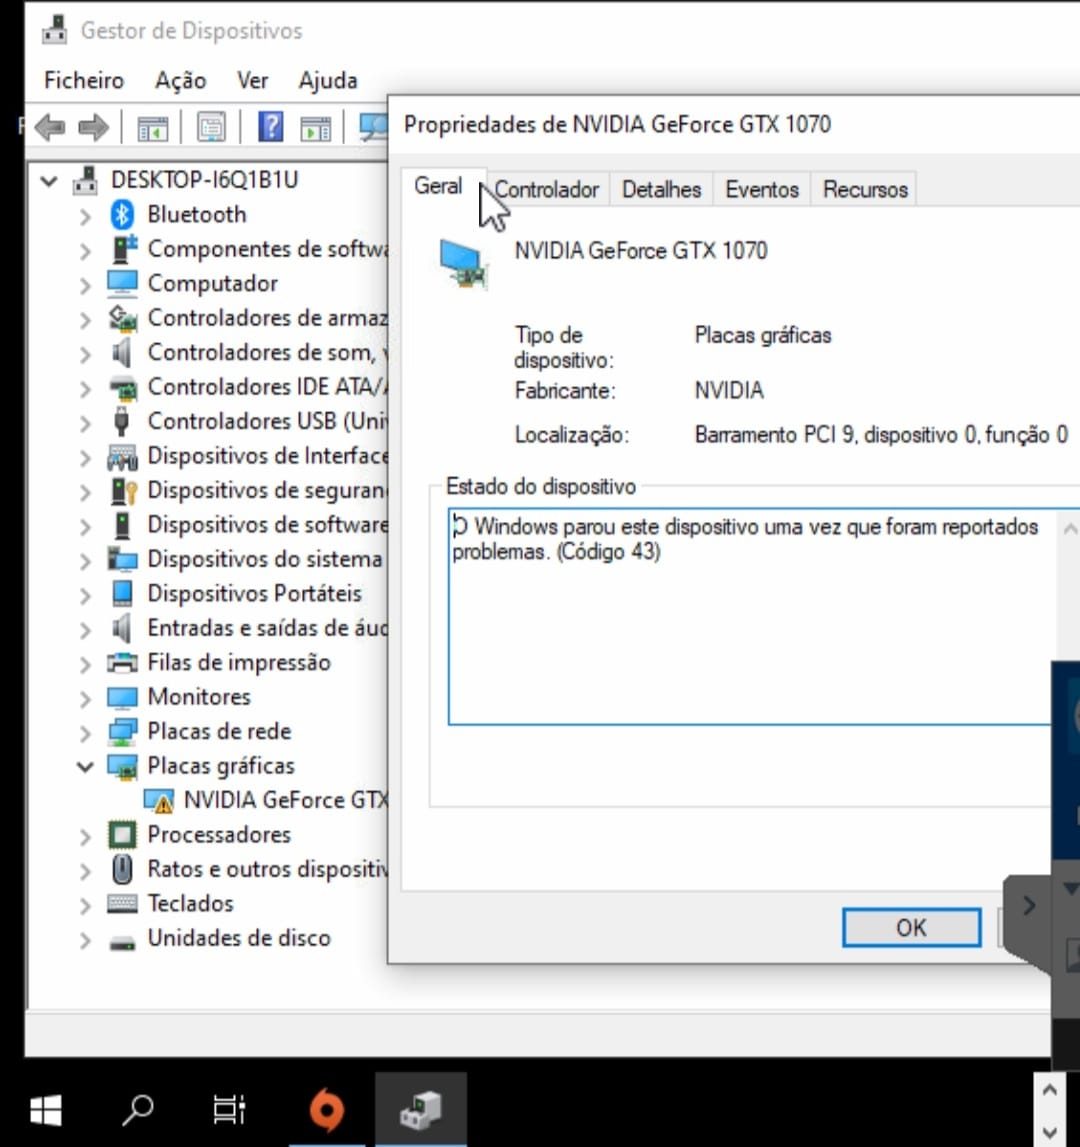This screenshot has height=1147, width=1080.
Task: Switch to the Recursos tab
Action: (x=865, y=189)
